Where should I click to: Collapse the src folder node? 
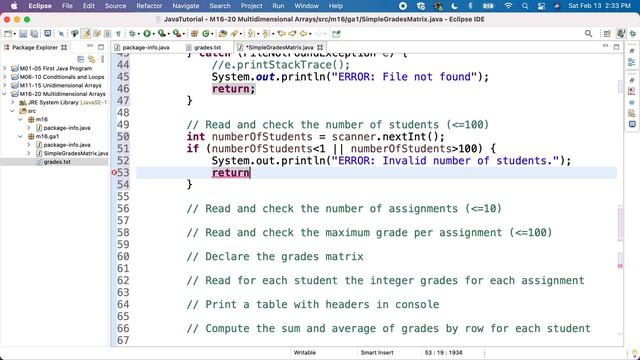(x=13, y=111)
